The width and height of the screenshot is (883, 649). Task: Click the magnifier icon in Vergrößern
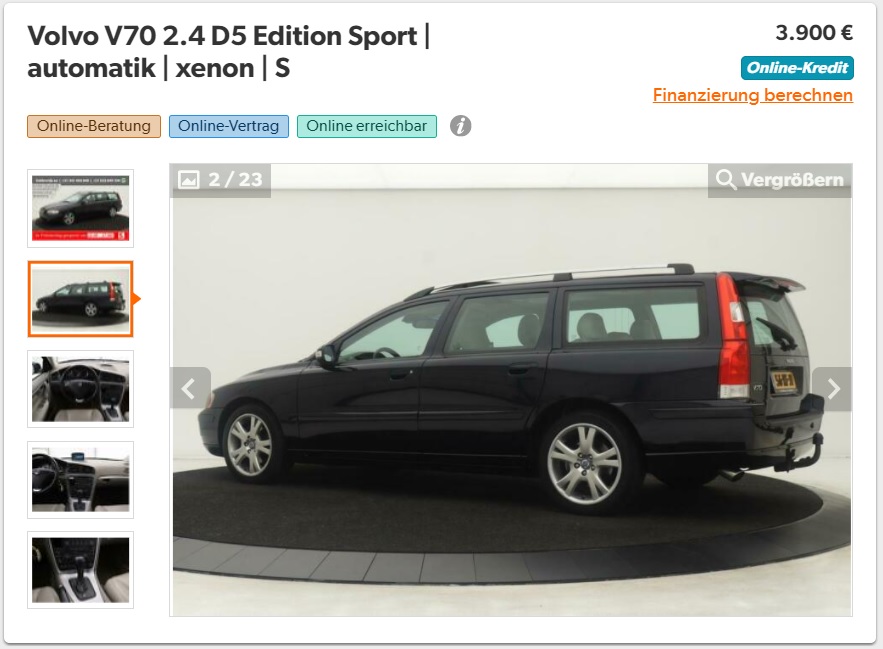[x=725, y=180]
